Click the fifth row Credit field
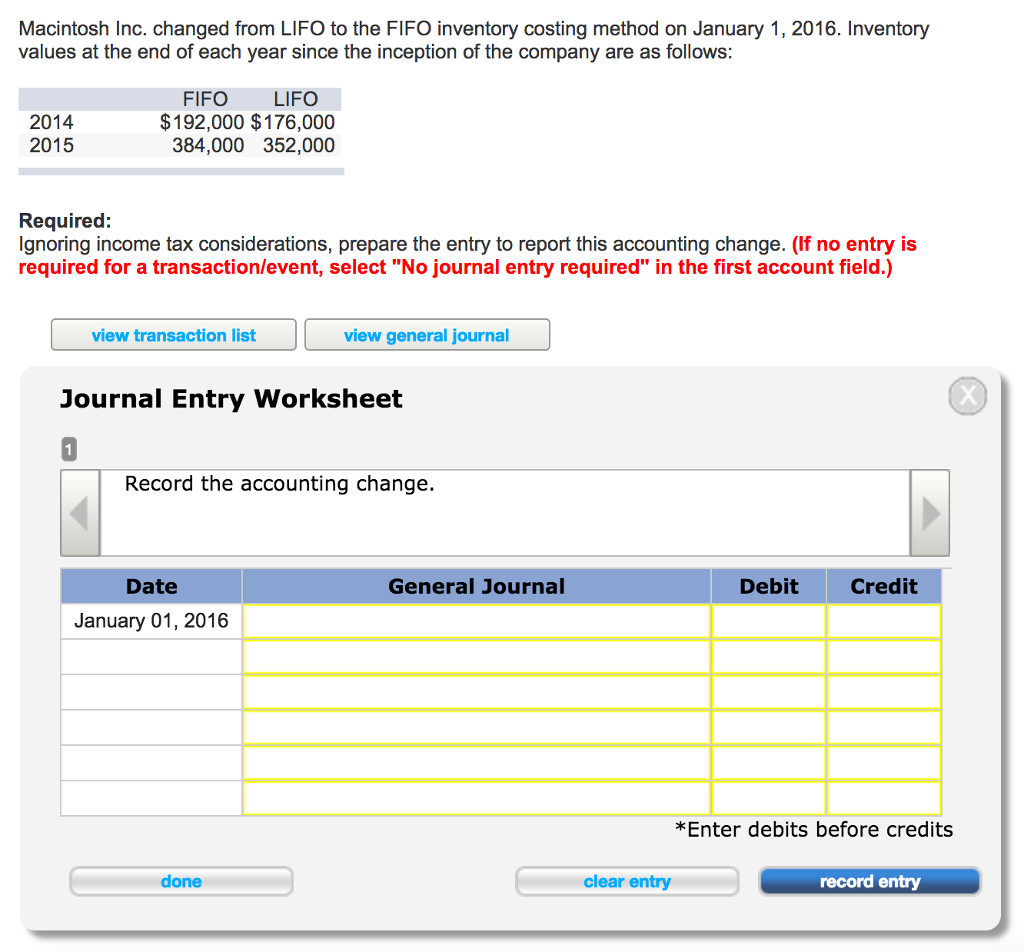Viewport: 1024px width, 952px height. pos(884,762)
